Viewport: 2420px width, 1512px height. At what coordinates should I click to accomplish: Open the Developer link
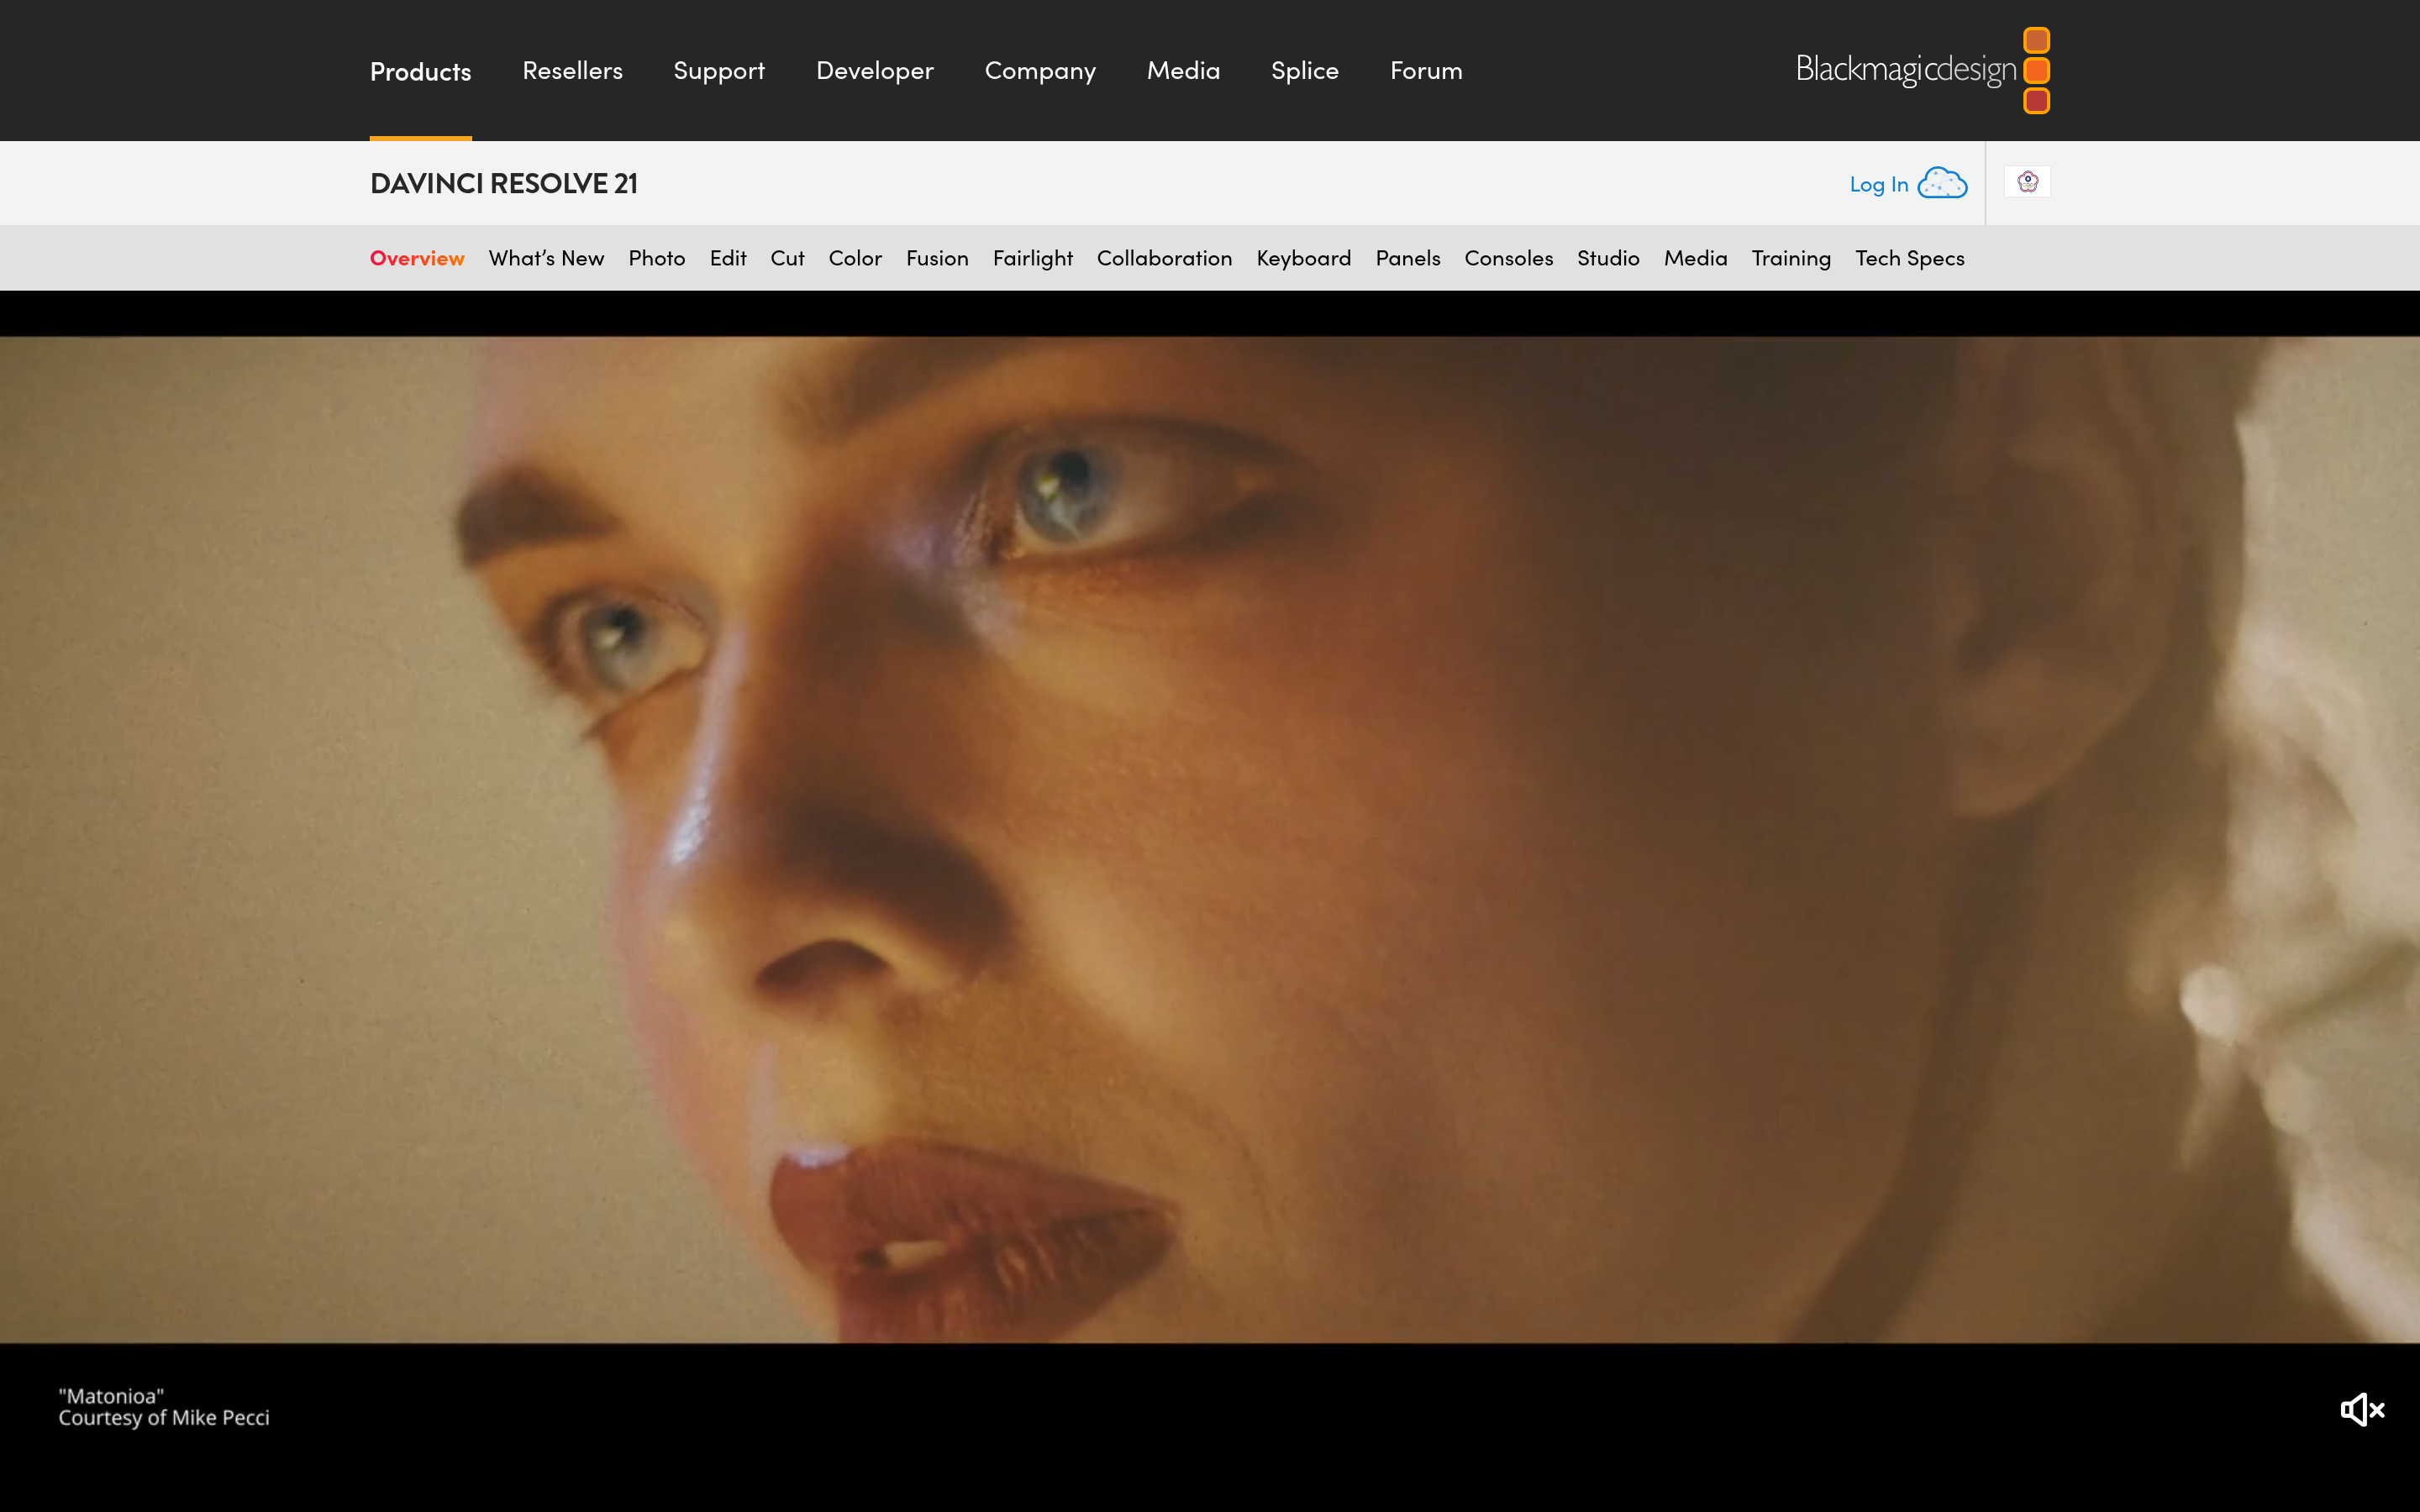pos(874,71)
